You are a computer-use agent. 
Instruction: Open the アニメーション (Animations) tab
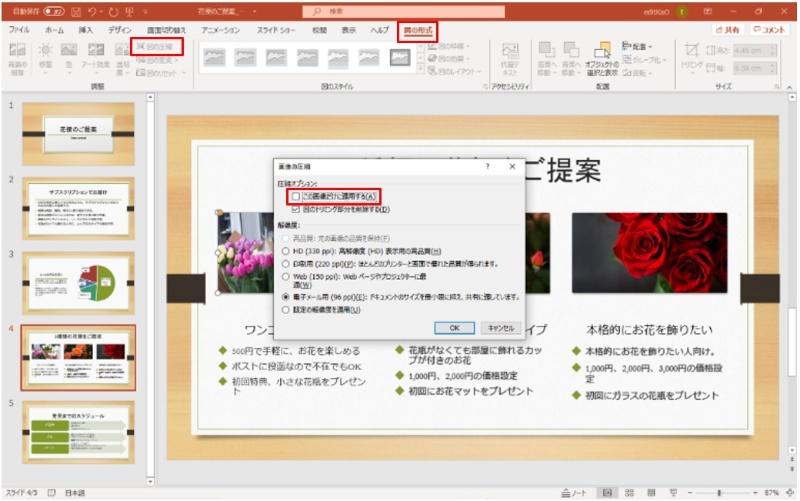coord(220,30)
